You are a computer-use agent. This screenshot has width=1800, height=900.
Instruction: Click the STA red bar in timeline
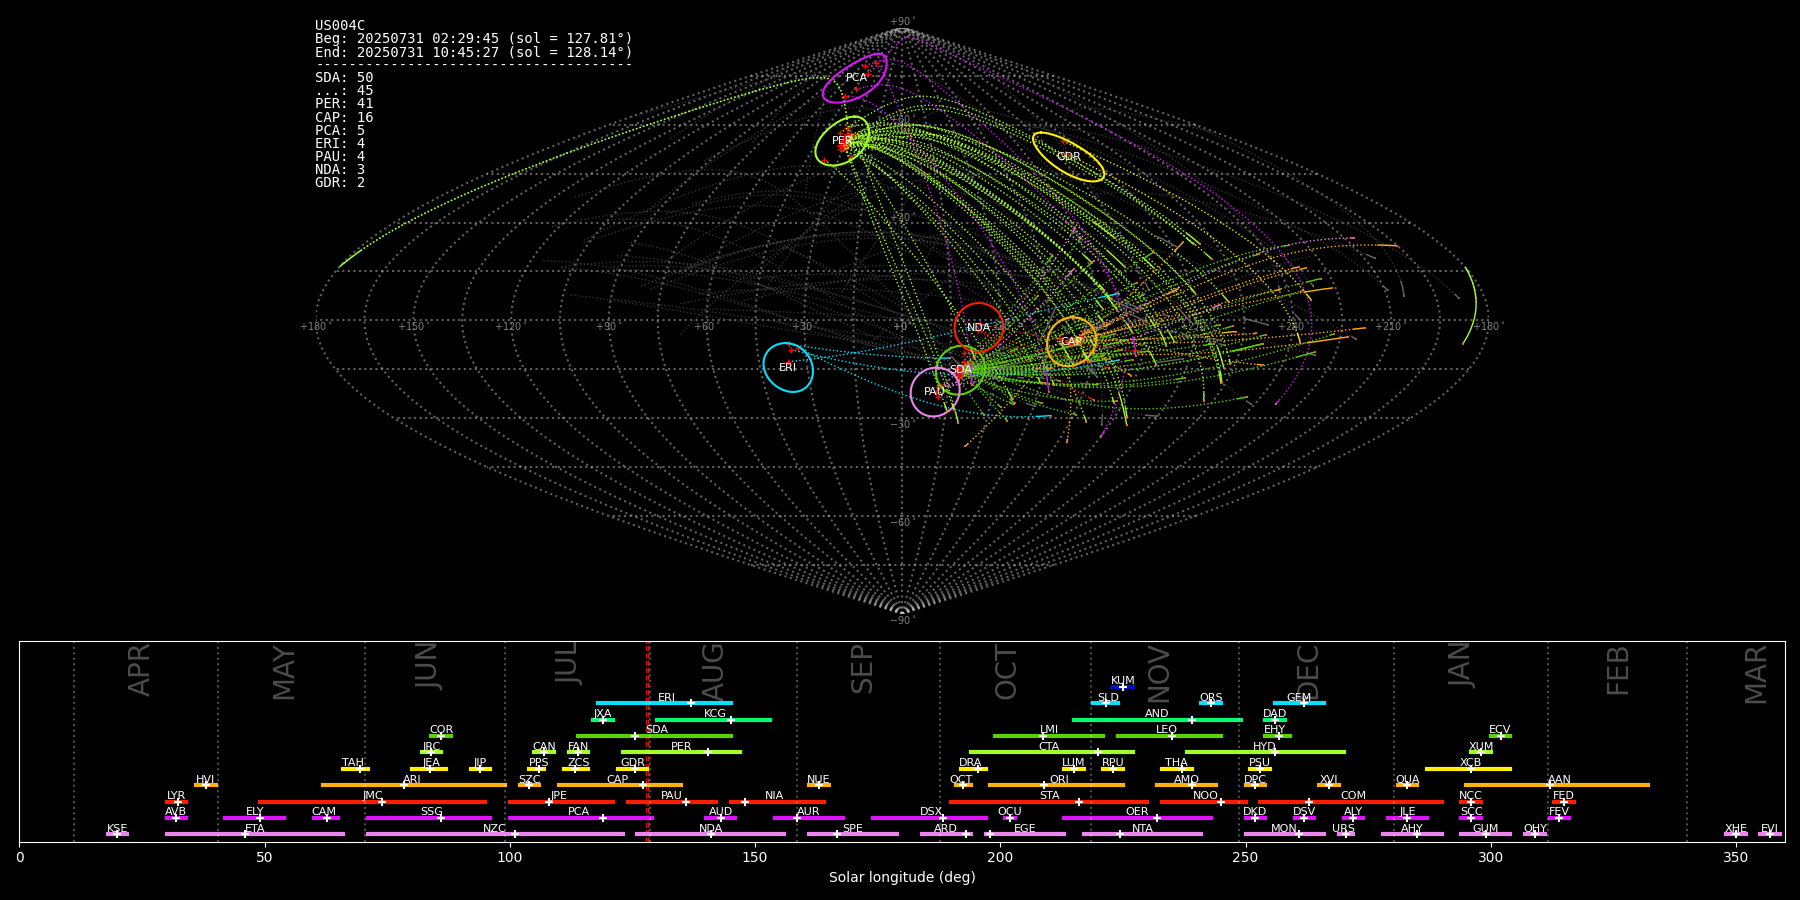point(1049,802)
